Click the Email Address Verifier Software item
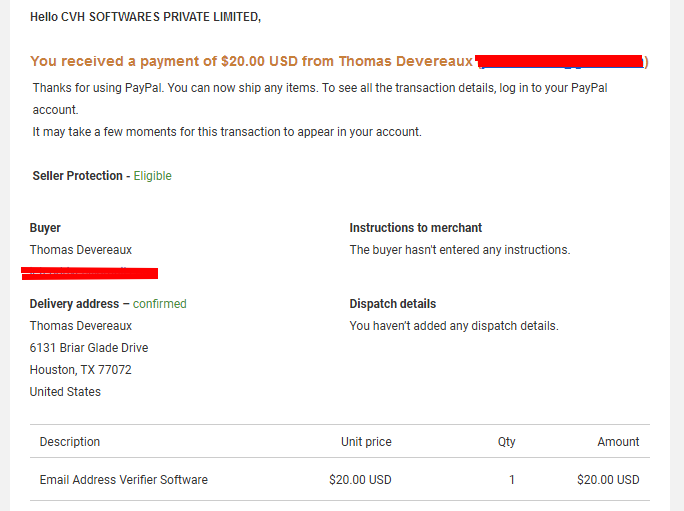 [x=124, y=480]
